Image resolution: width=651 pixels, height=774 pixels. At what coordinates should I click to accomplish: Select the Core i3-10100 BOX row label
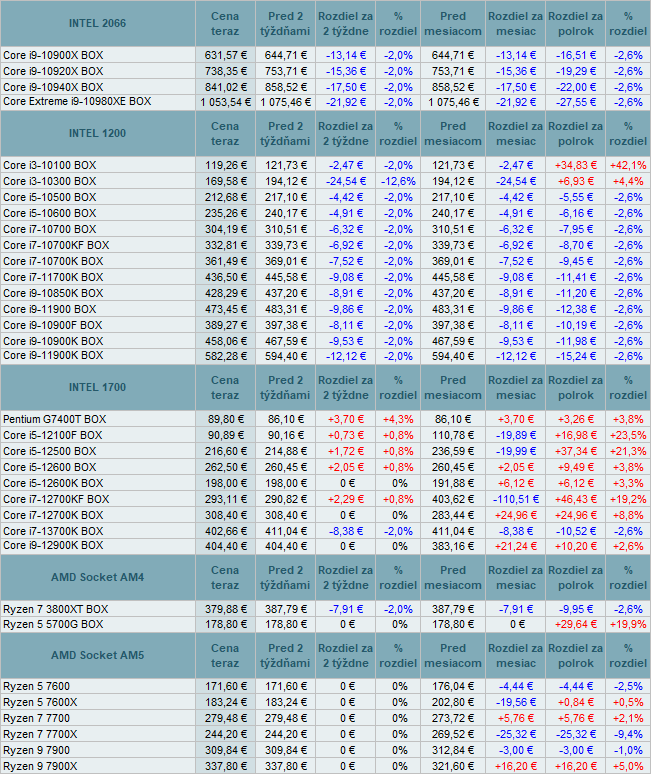pos(49,165)
